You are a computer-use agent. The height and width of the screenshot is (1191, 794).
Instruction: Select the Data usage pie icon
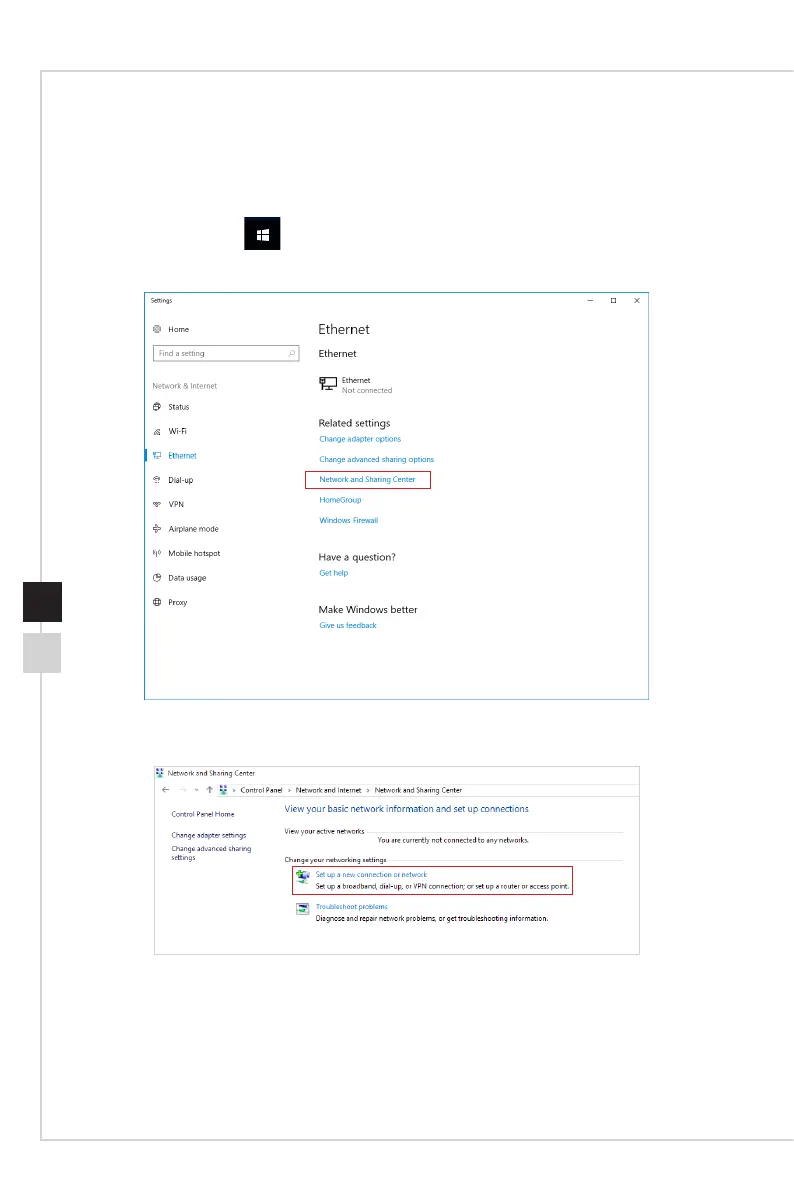(157, 577)
